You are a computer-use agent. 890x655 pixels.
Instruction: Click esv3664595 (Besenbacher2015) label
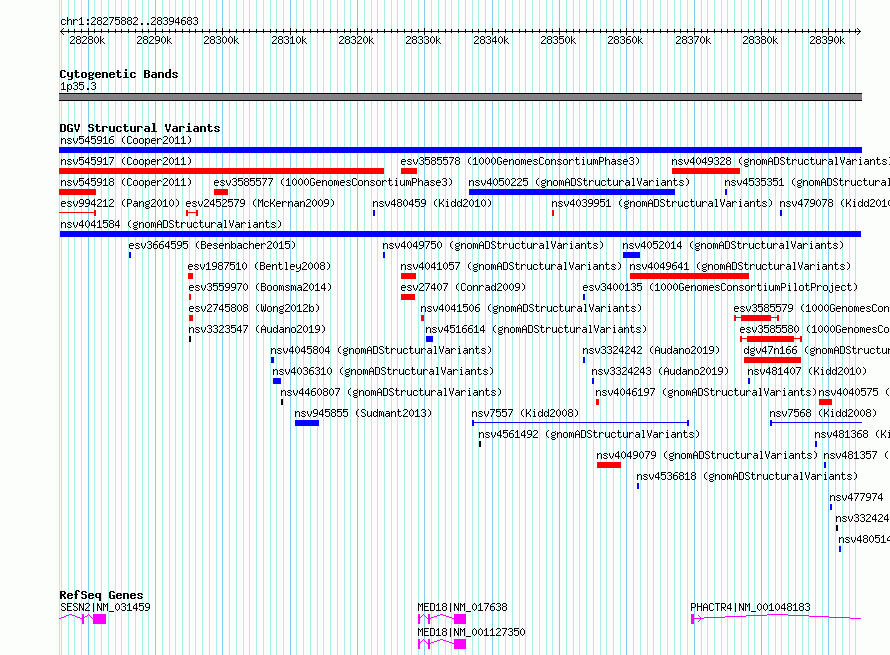[x=212, y=245]
